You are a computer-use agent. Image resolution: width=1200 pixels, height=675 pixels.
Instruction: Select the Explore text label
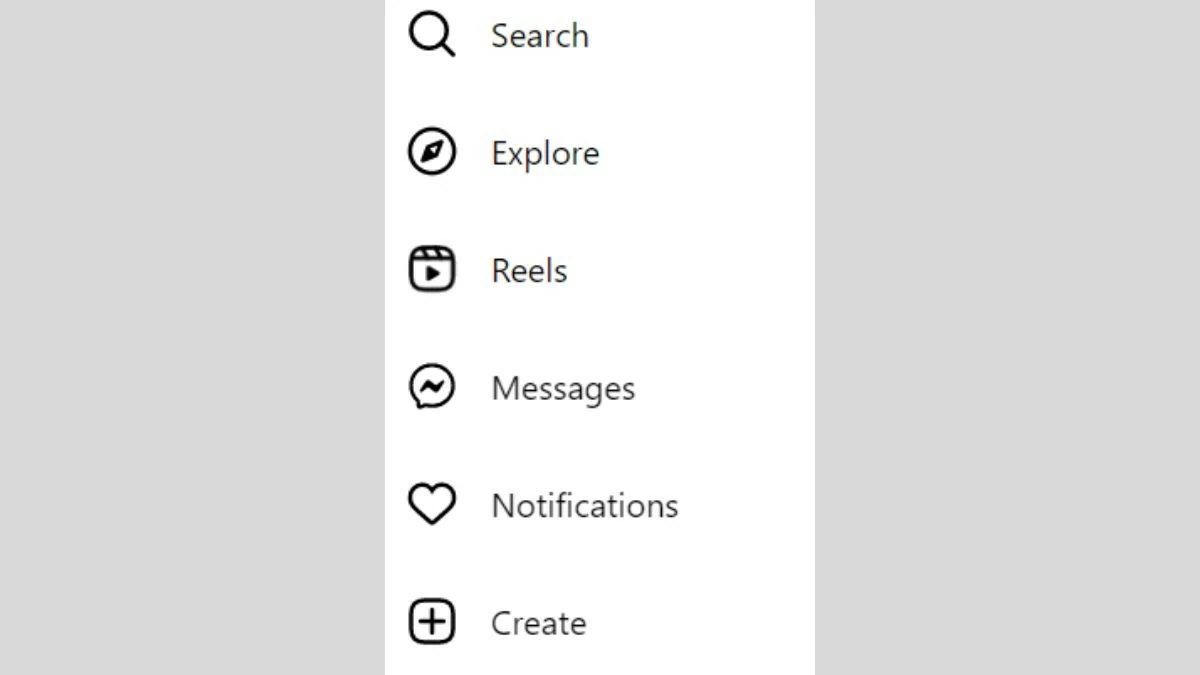[545, 154]
